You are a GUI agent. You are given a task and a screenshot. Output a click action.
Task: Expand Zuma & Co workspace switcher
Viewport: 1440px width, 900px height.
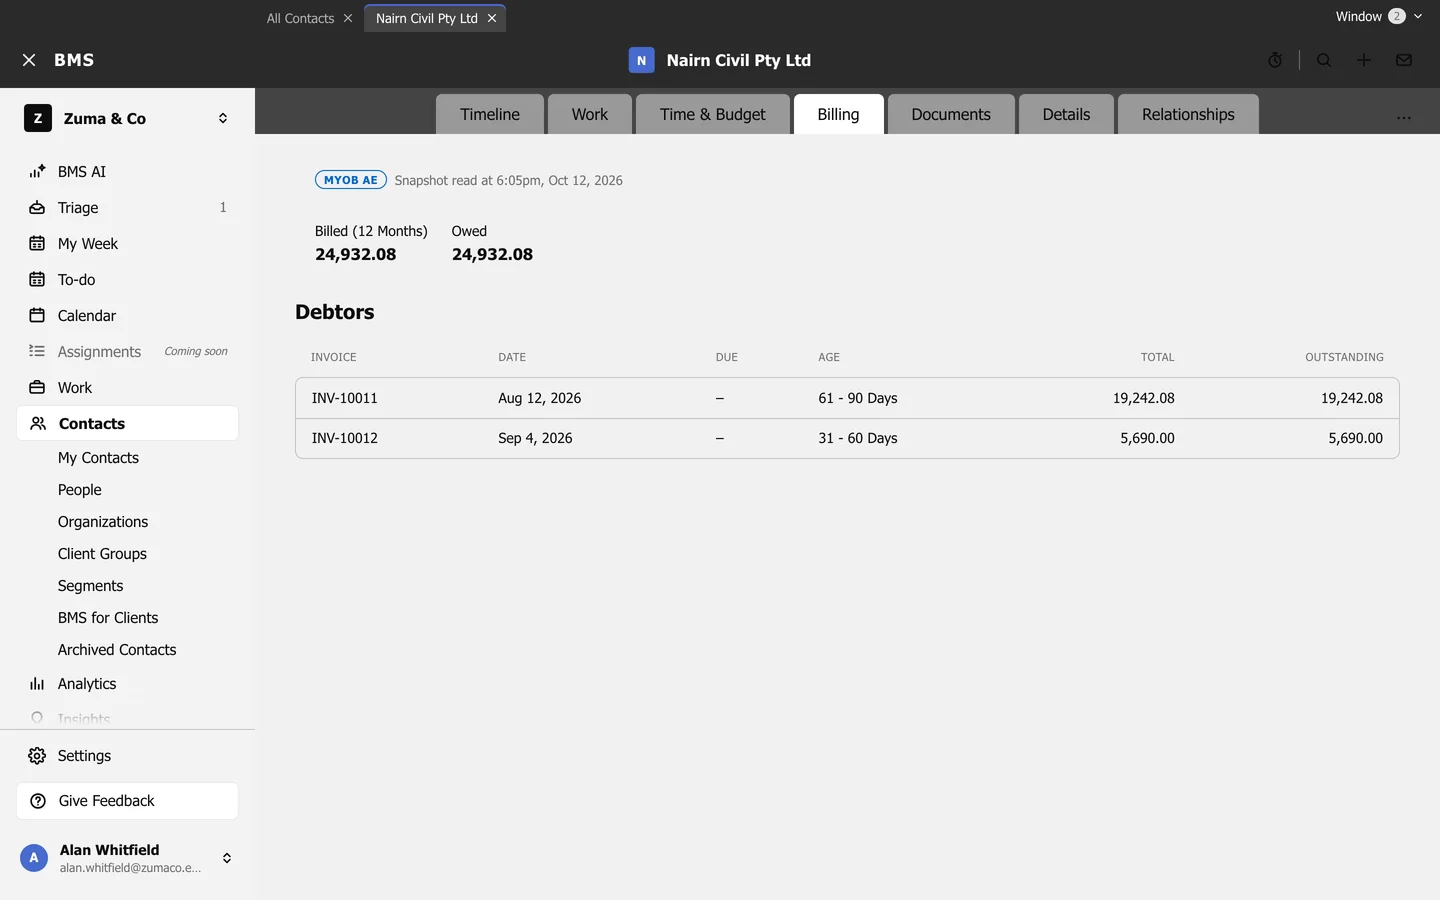point(223,118)
